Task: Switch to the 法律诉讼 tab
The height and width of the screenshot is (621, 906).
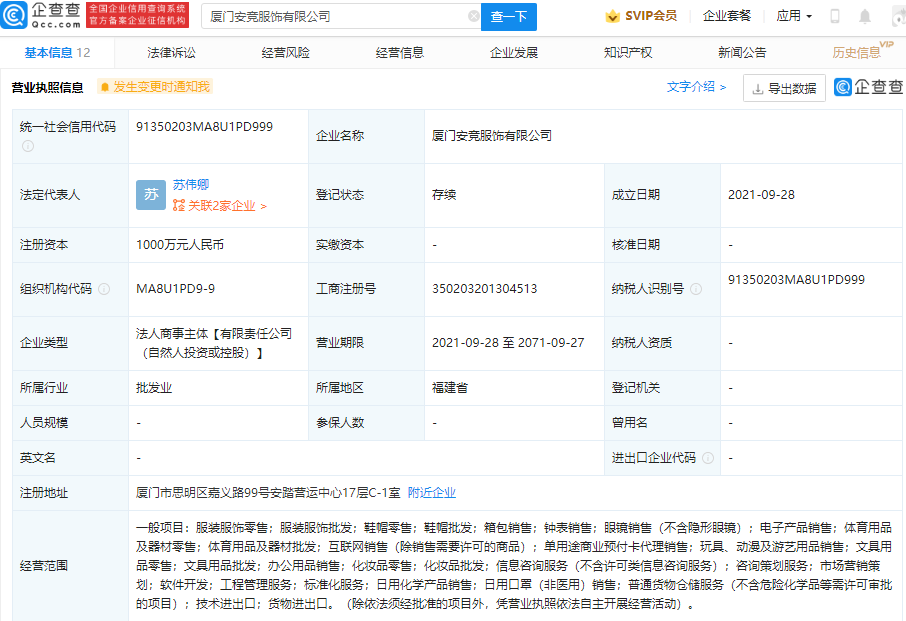Action: pos(171,53)
